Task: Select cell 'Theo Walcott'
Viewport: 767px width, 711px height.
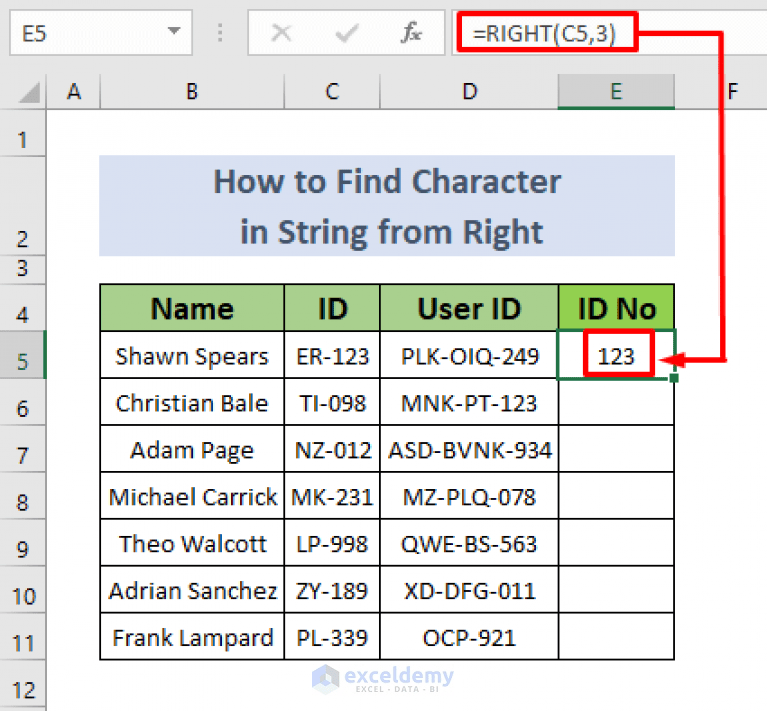Action: click(x=192, y=543)
